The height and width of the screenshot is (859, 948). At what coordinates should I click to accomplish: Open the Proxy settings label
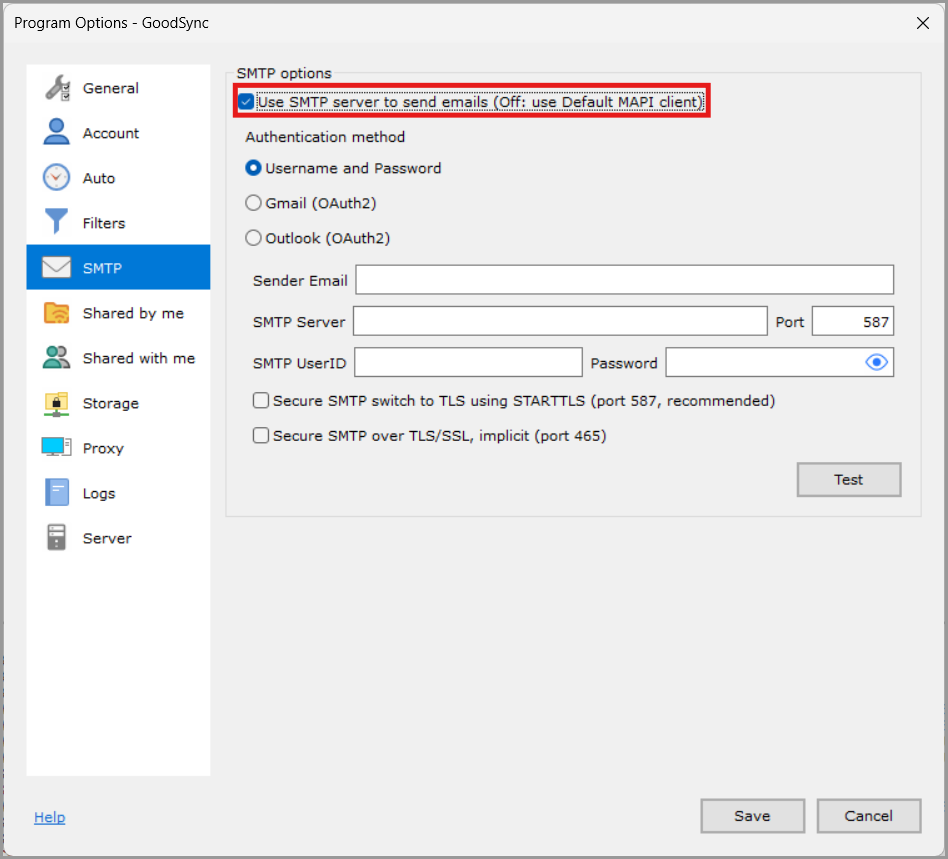tap(103, 449)
